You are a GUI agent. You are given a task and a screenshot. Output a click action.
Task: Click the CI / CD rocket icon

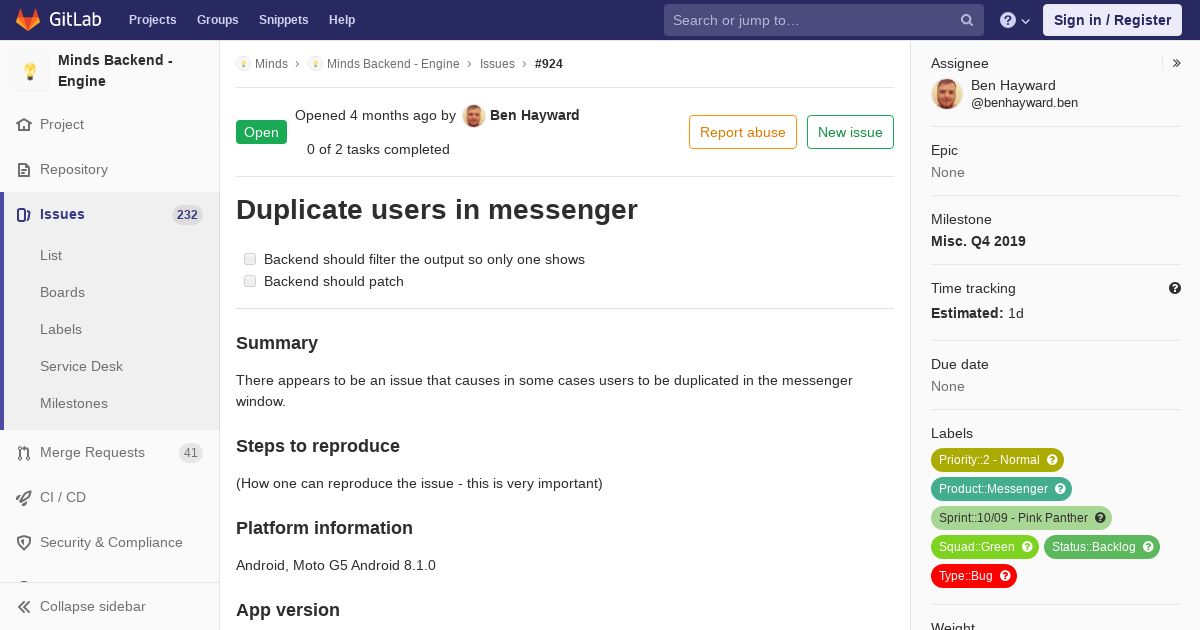point(24,498)
